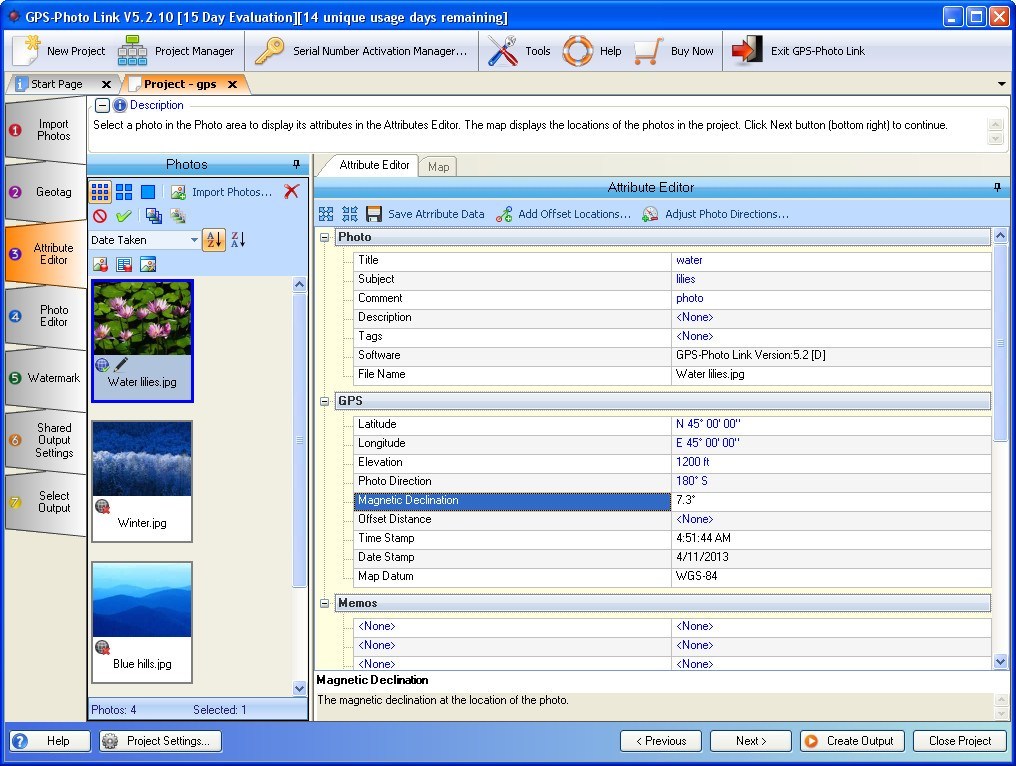
Task: Click the red X to remove photos
Action: click(x=291, y=190)
